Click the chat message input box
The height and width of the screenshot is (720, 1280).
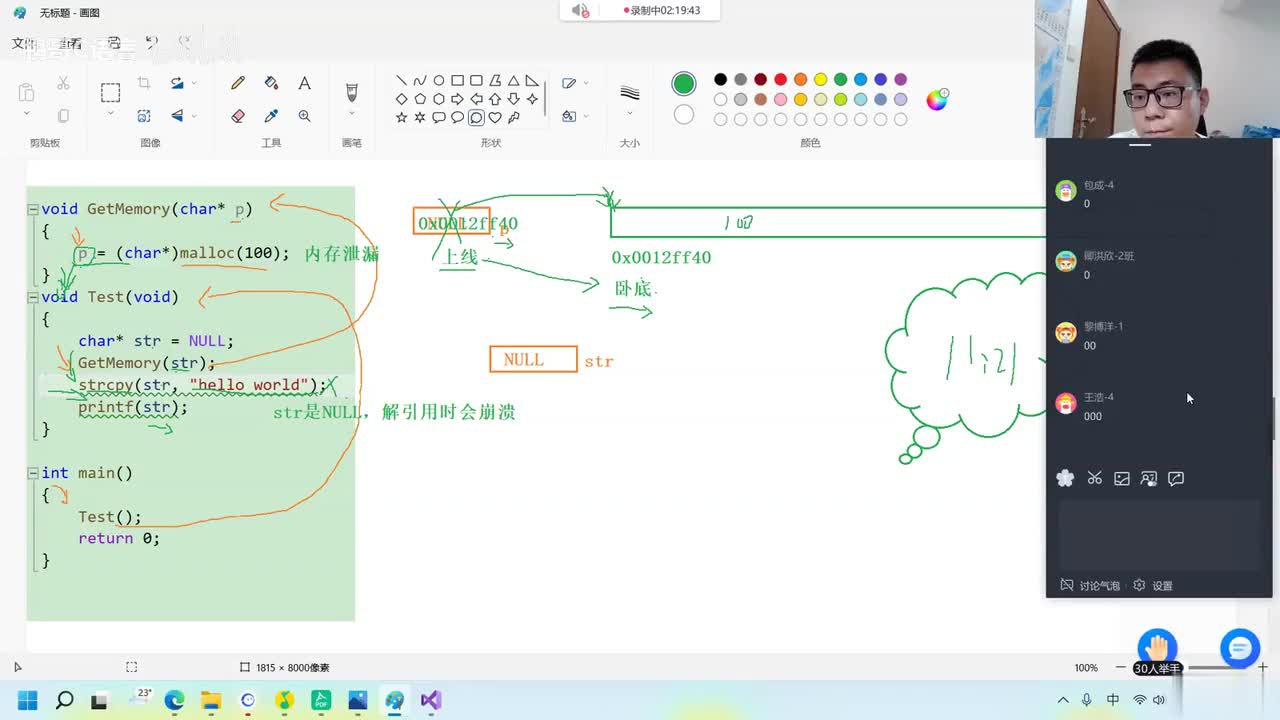coord(1159,535)
